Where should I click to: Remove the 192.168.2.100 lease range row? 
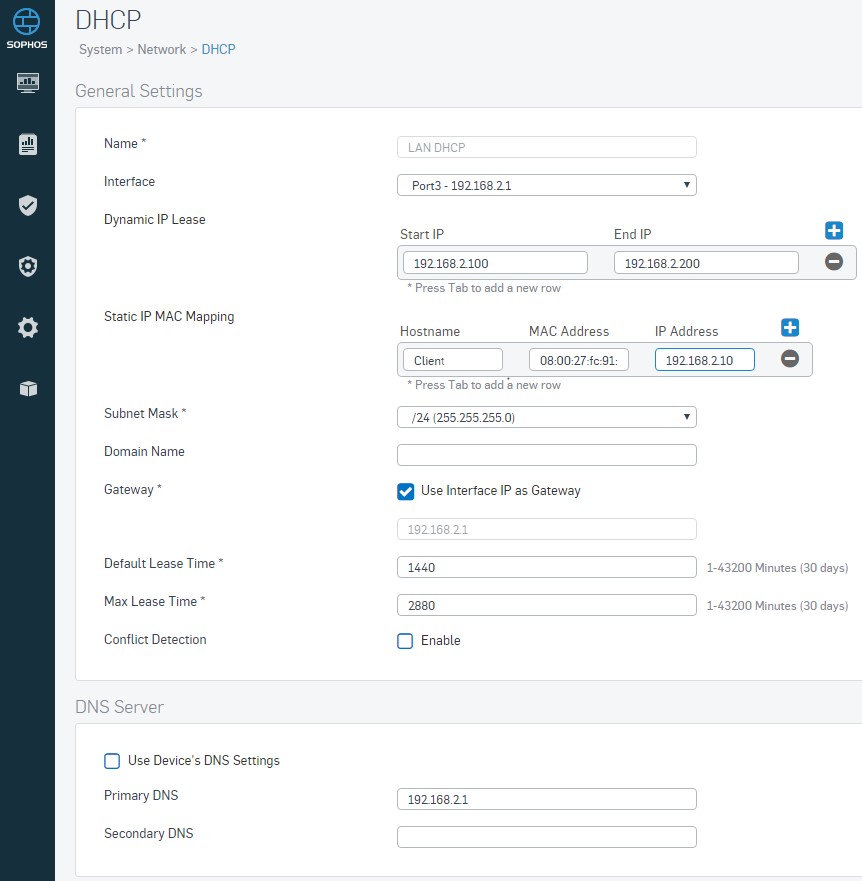click(834, 261)
